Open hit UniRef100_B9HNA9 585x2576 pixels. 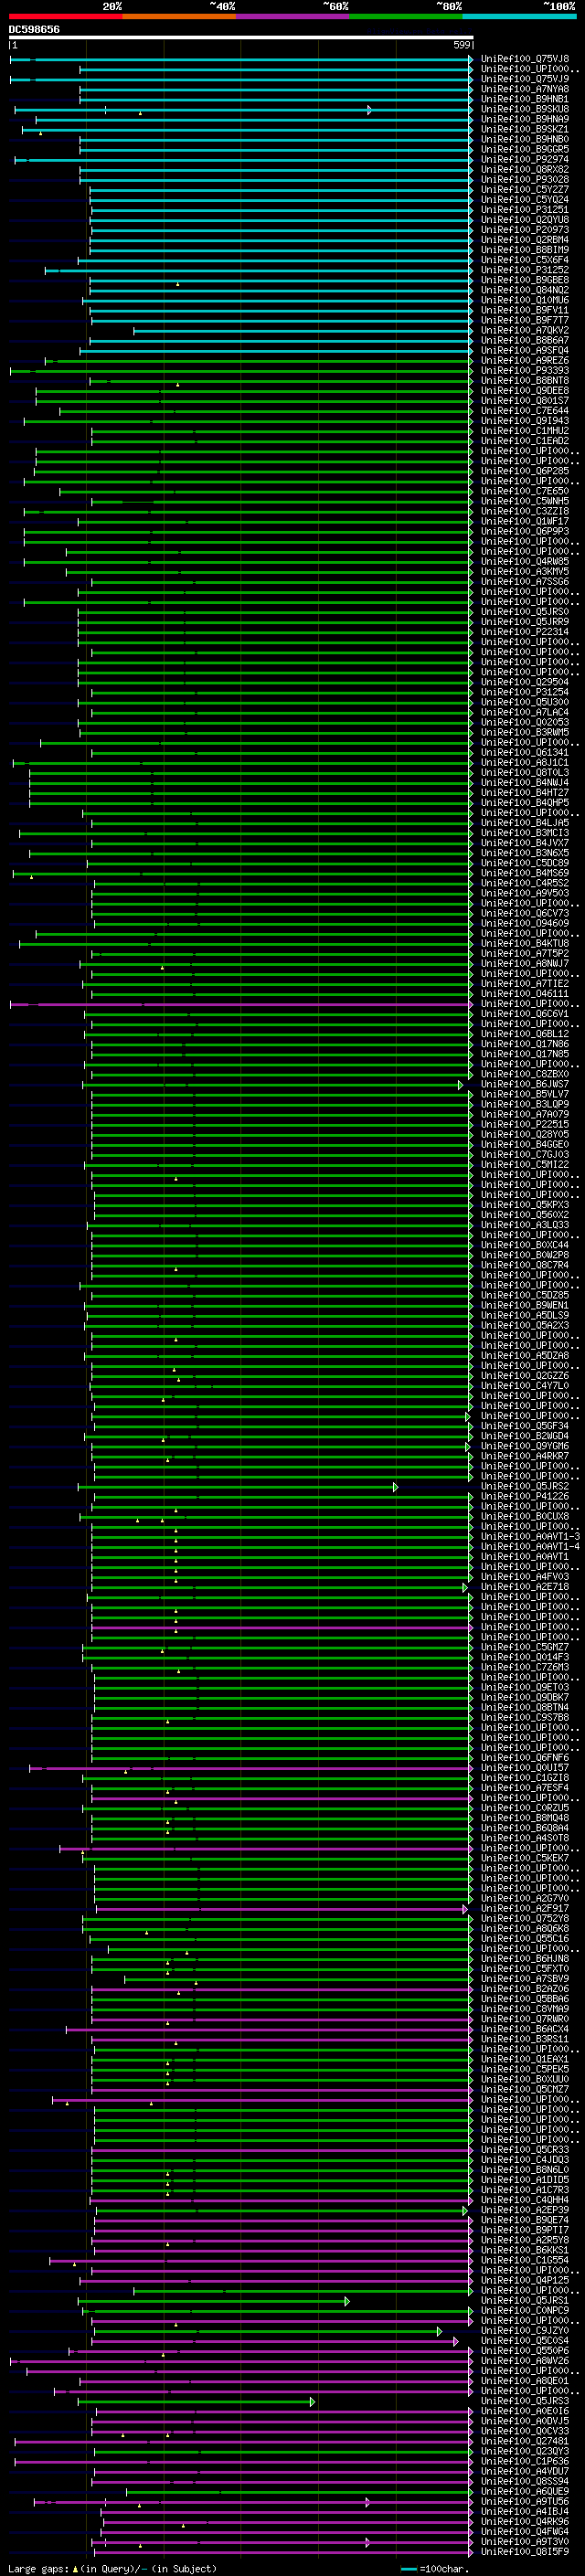click(525, 120)
